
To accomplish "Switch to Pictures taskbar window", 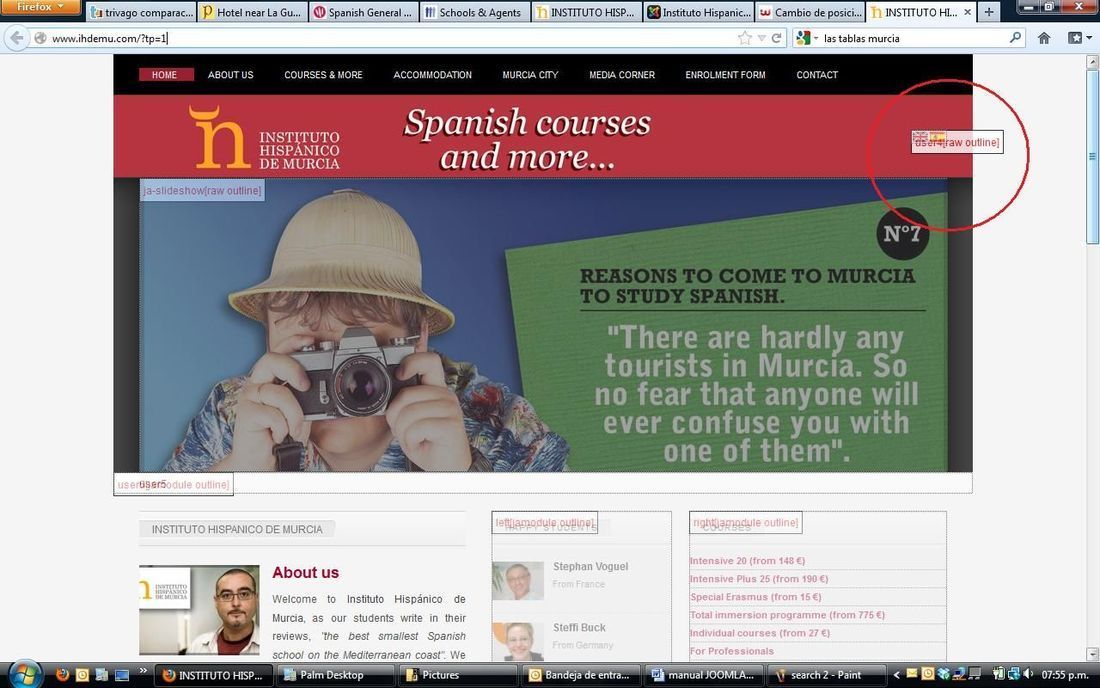I will 457,675.
